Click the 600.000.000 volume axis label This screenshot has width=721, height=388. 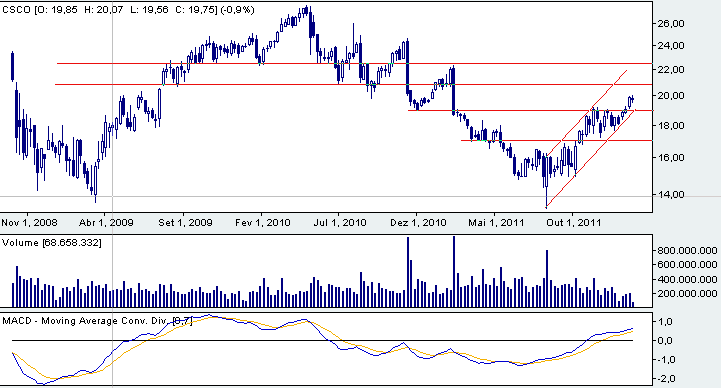coord(687,265)
